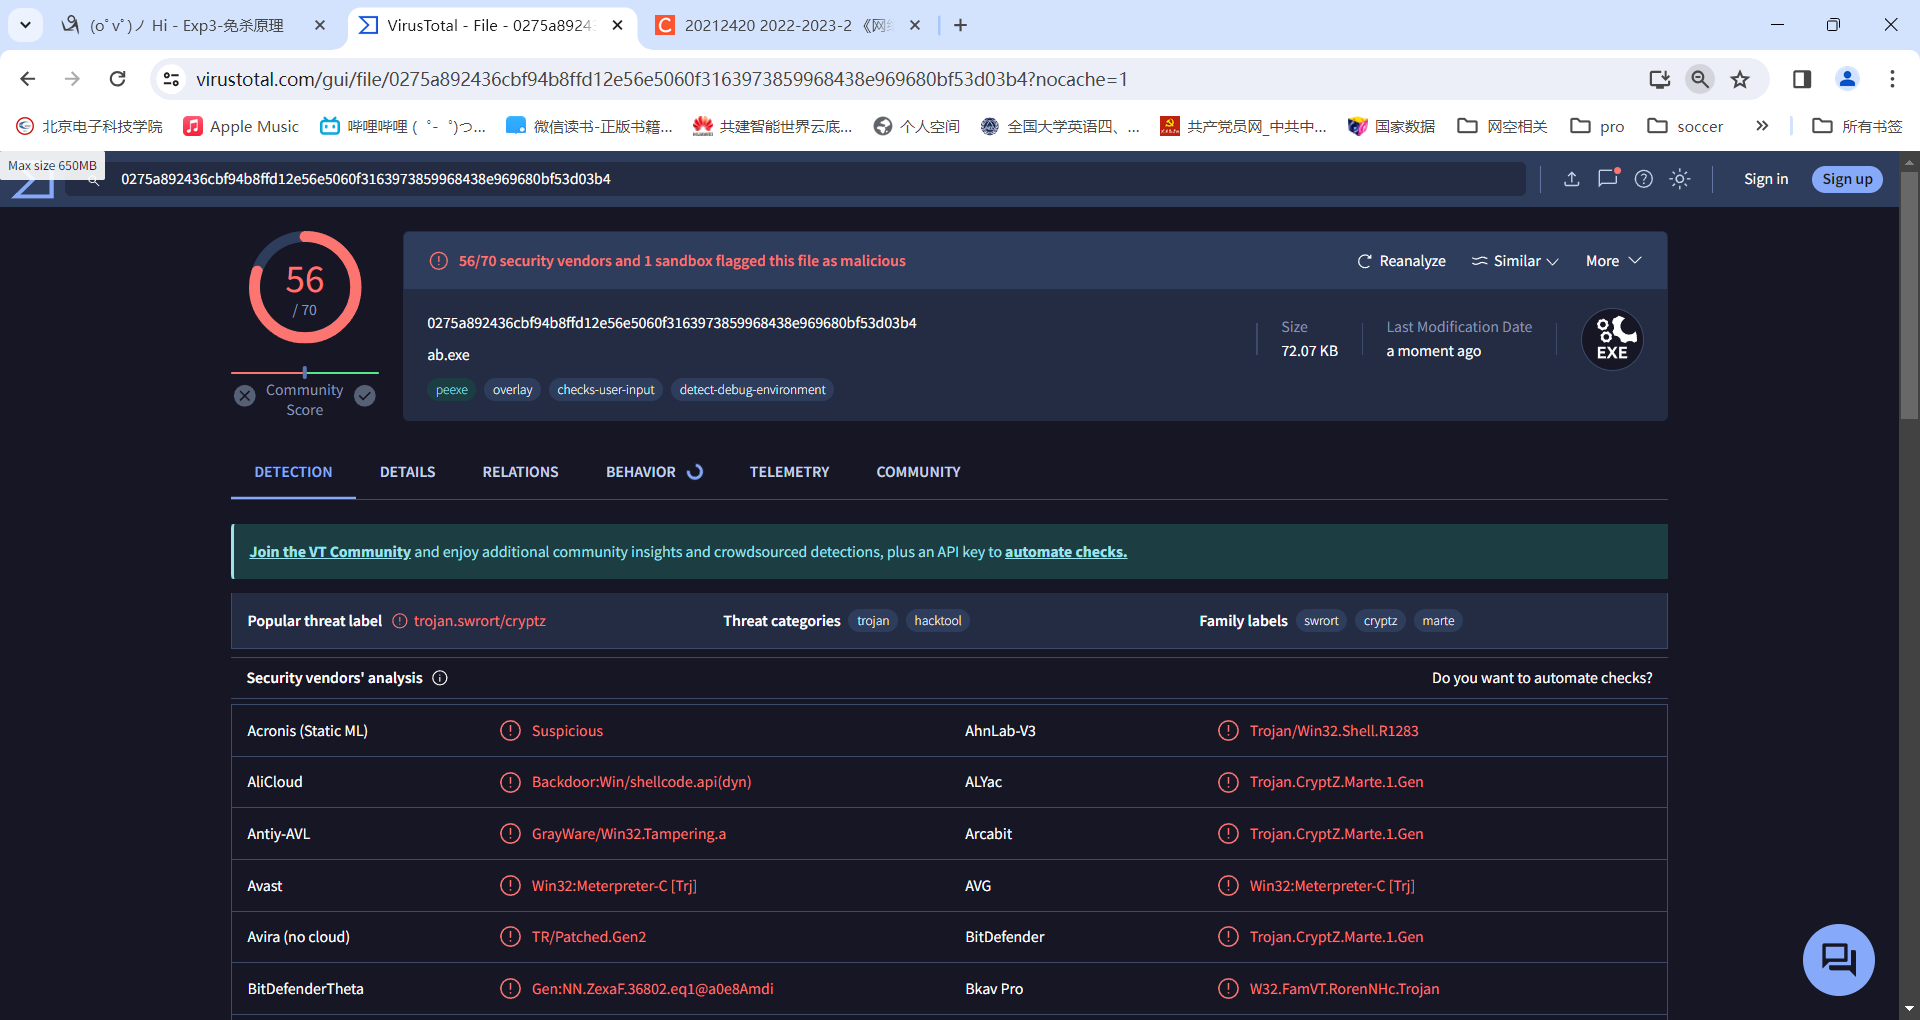
Task: Click the marte family label
Action: [x=1439, y=621]
